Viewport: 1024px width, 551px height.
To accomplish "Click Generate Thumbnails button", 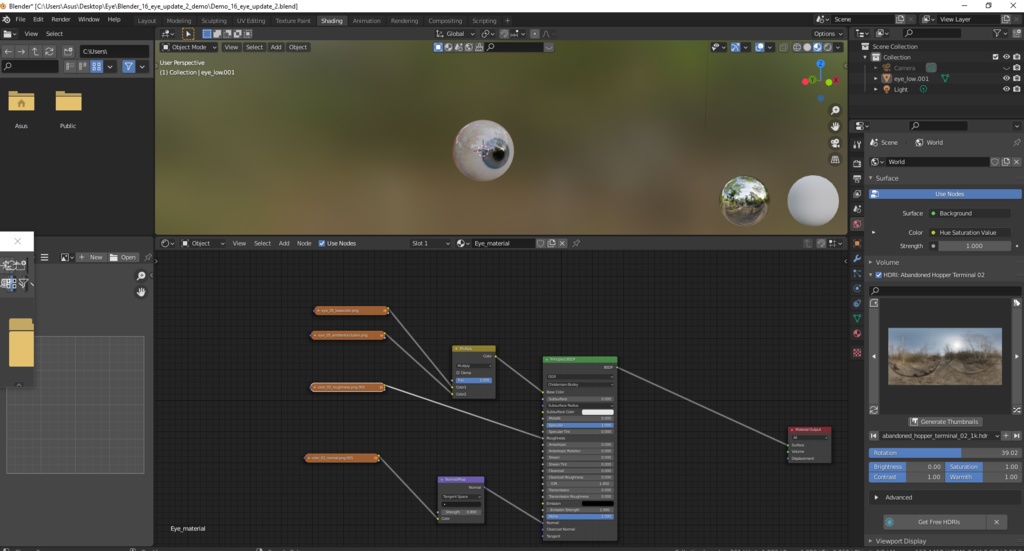I will pos(944,422).
